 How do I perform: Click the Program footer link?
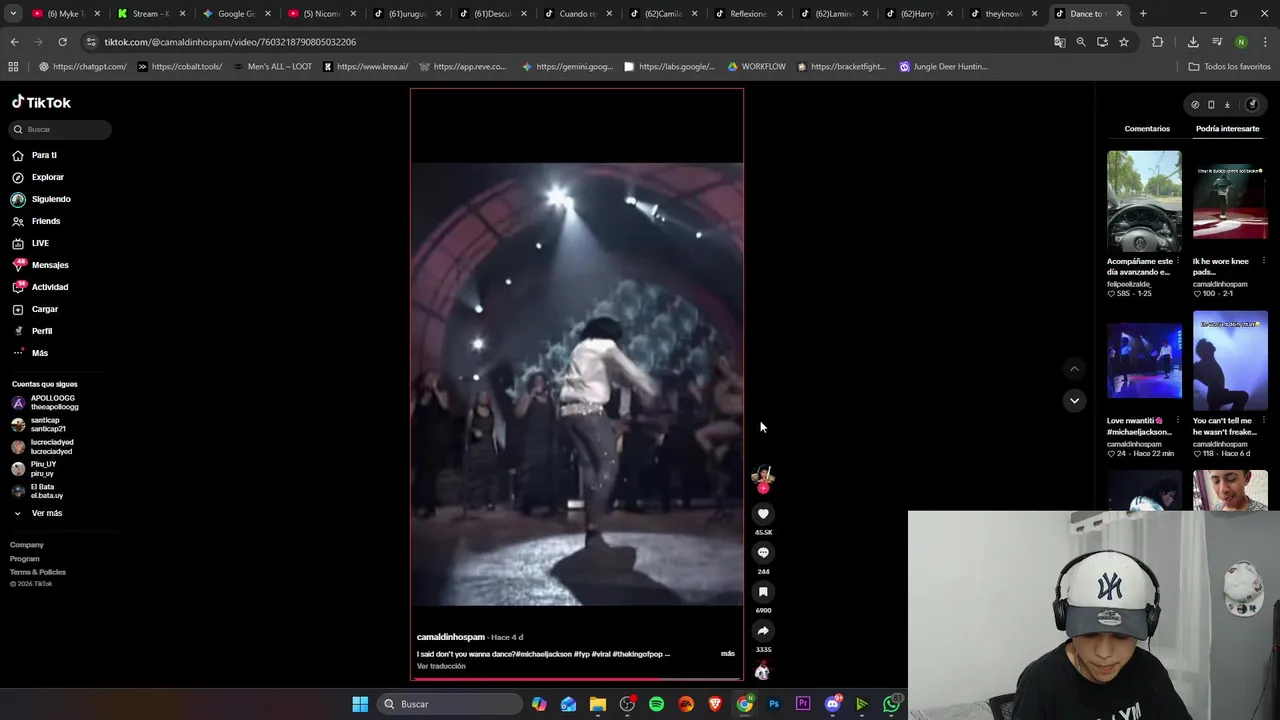pyautogui.click(x=25, y=559)
